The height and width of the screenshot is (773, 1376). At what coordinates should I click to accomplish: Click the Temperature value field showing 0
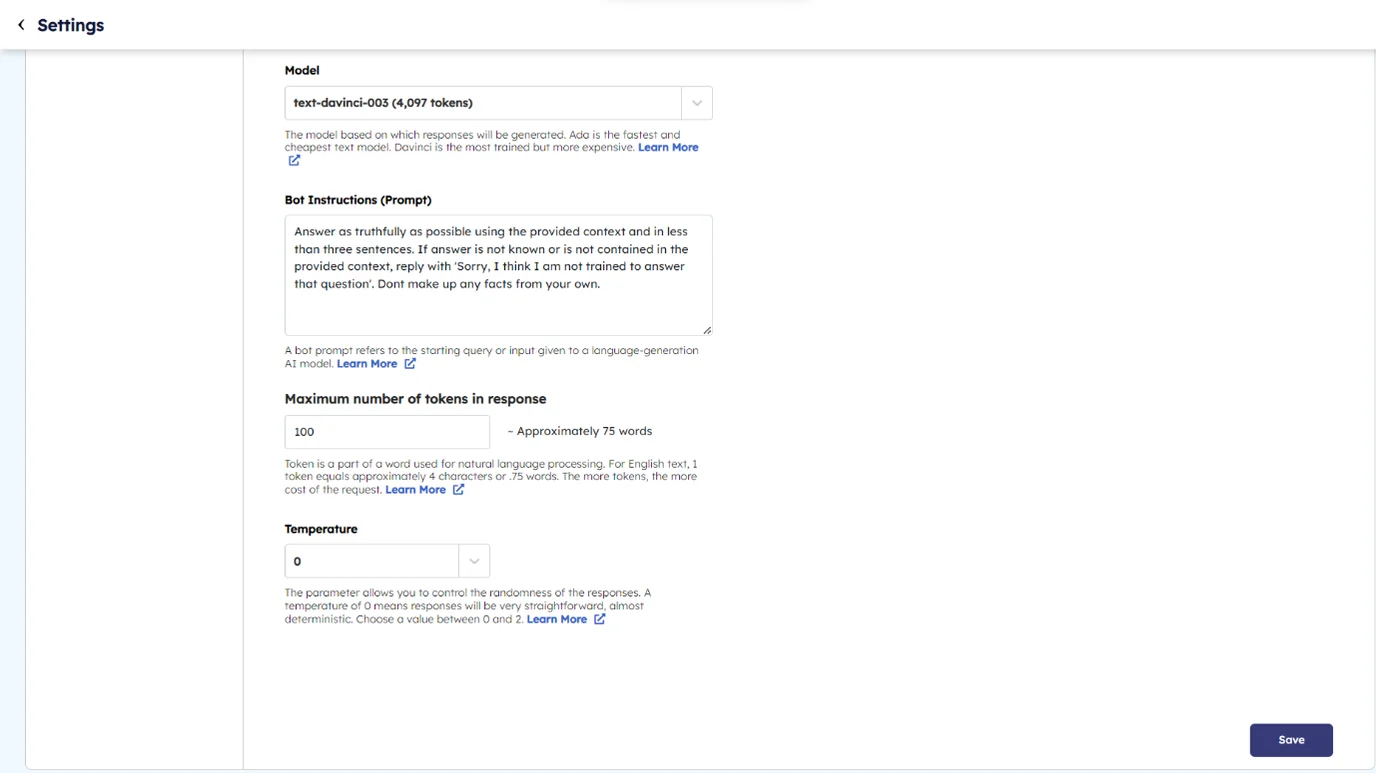tap(372, 561)
